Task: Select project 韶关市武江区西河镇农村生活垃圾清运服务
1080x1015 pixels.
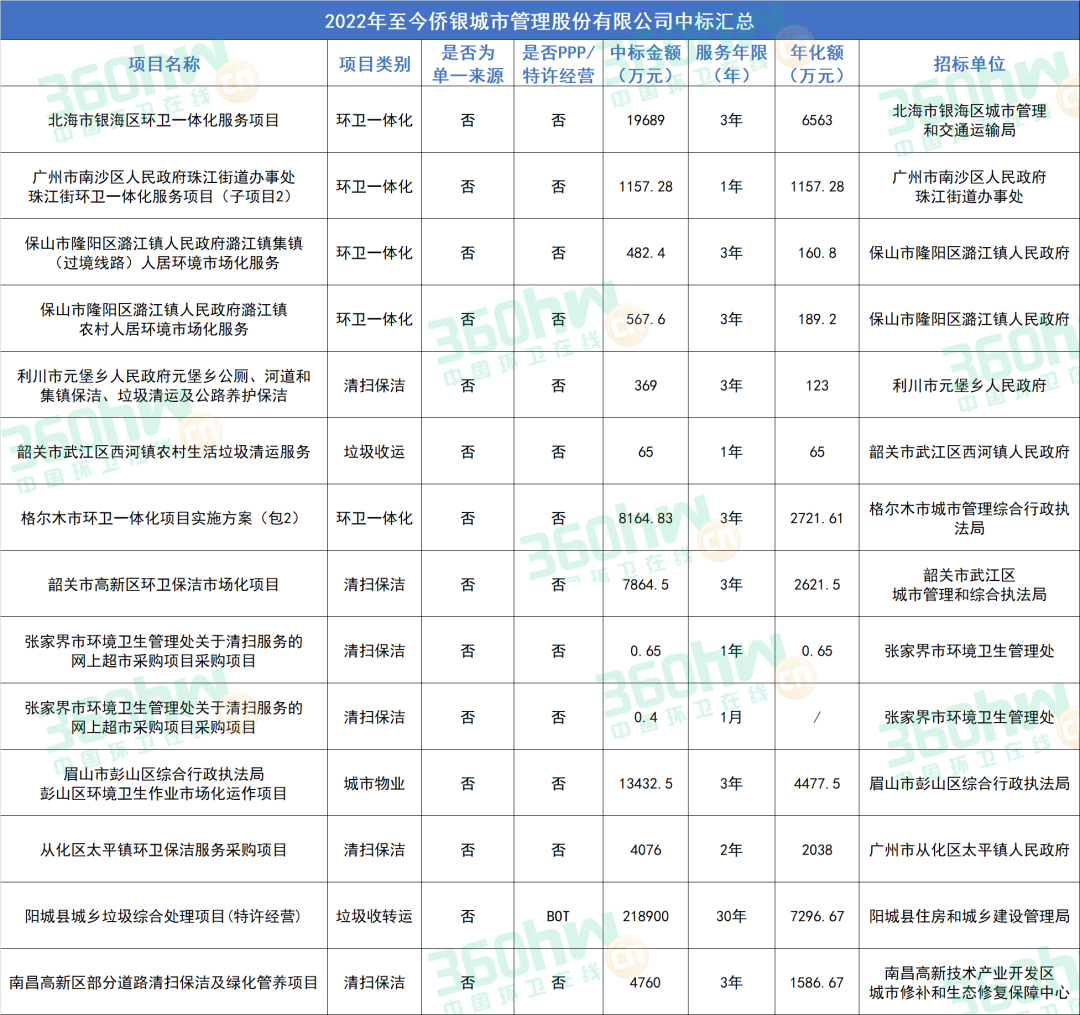Action: [x=164, y=452]
